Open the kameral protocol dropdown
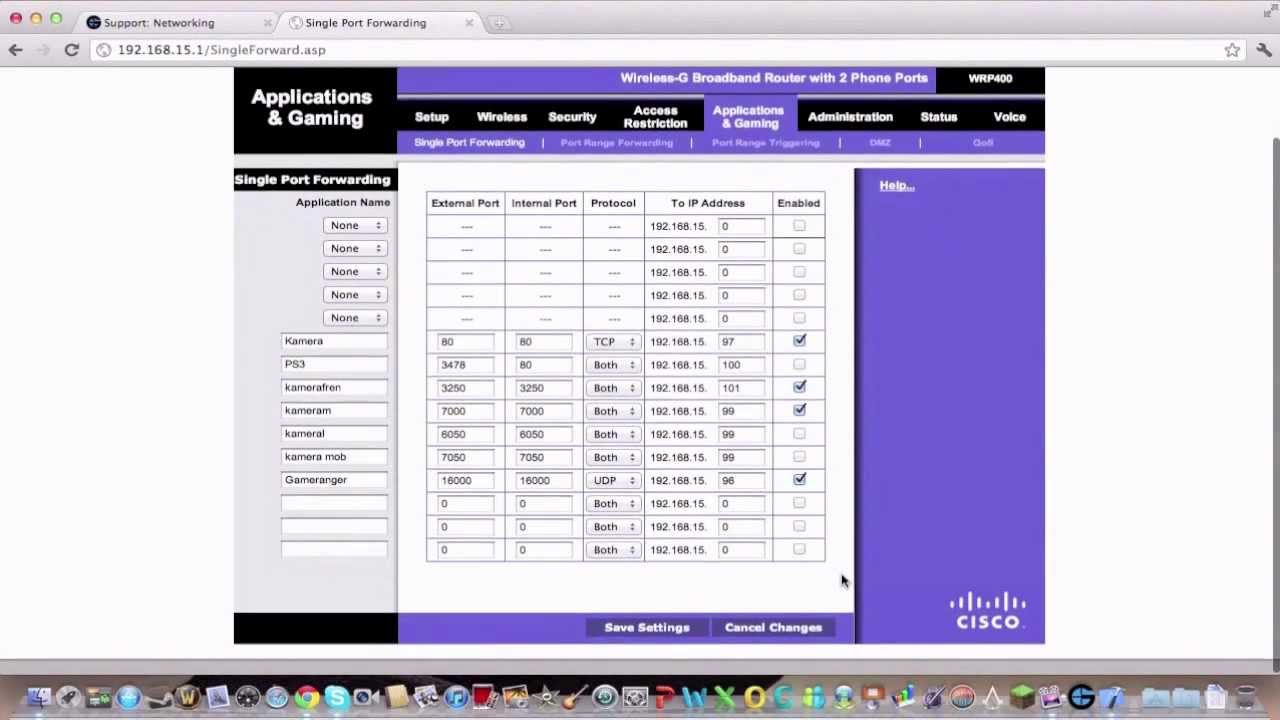 click(x=613, y=434)
